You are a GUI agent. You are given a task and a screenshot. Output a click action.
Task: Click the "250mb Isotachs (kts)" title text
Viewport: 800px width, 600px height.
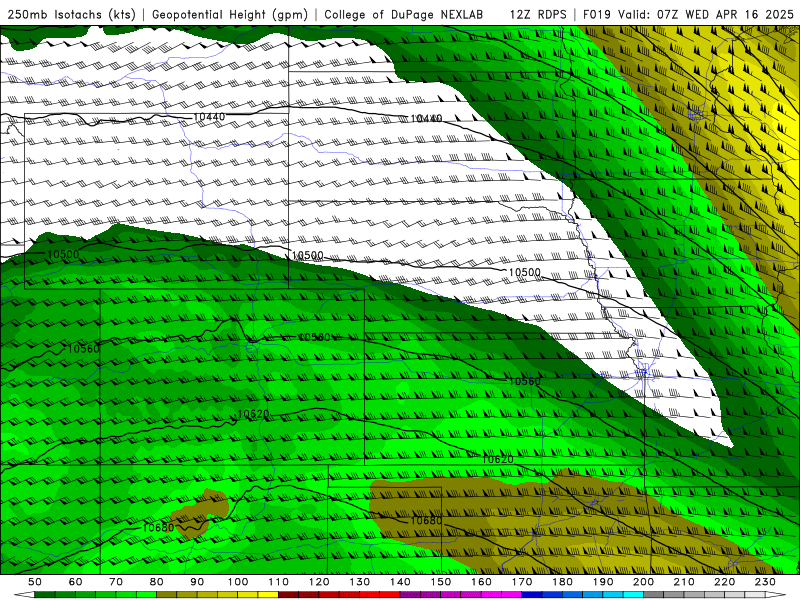(72, 14)
